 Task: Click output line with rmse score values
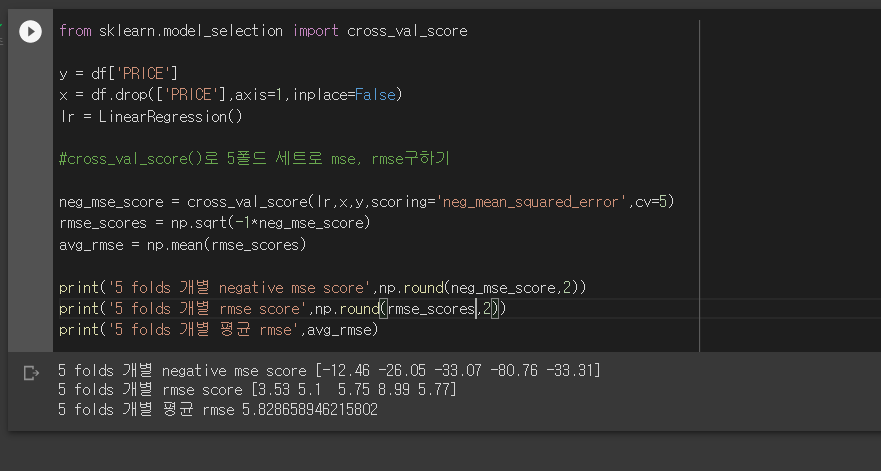pos(257,390)
